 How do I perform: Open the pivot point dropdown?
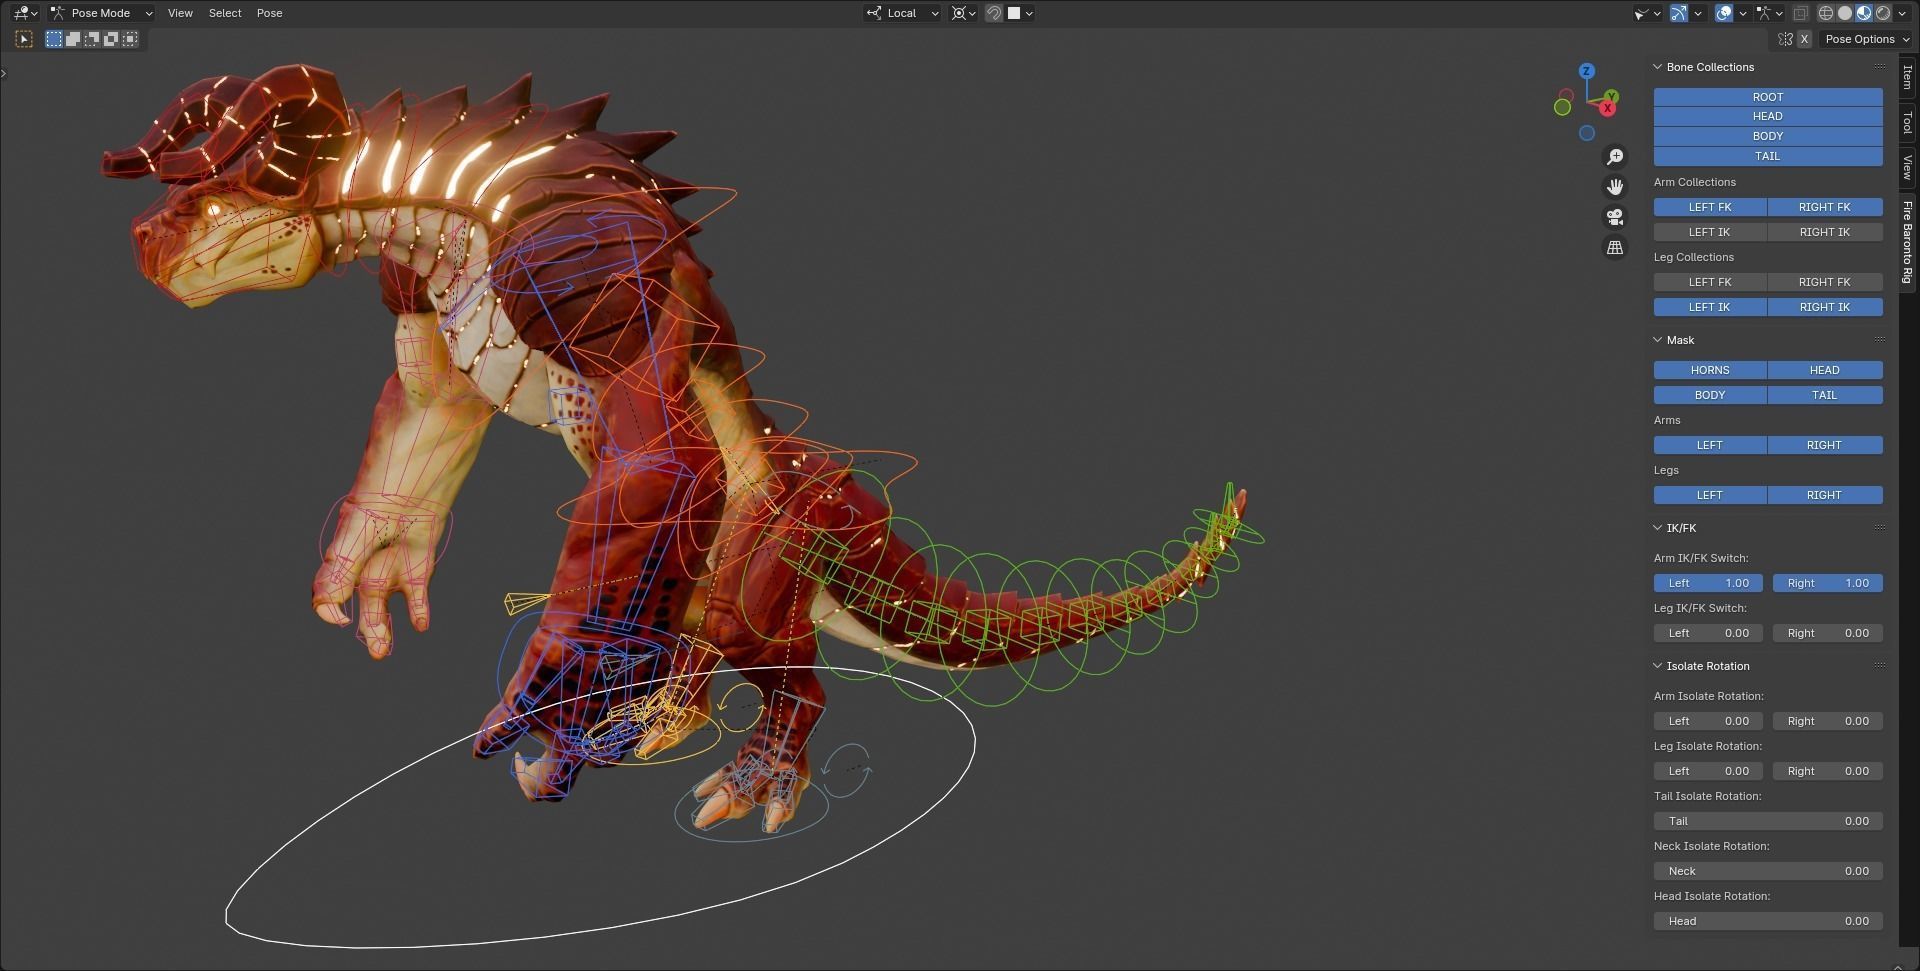point(964,13)
